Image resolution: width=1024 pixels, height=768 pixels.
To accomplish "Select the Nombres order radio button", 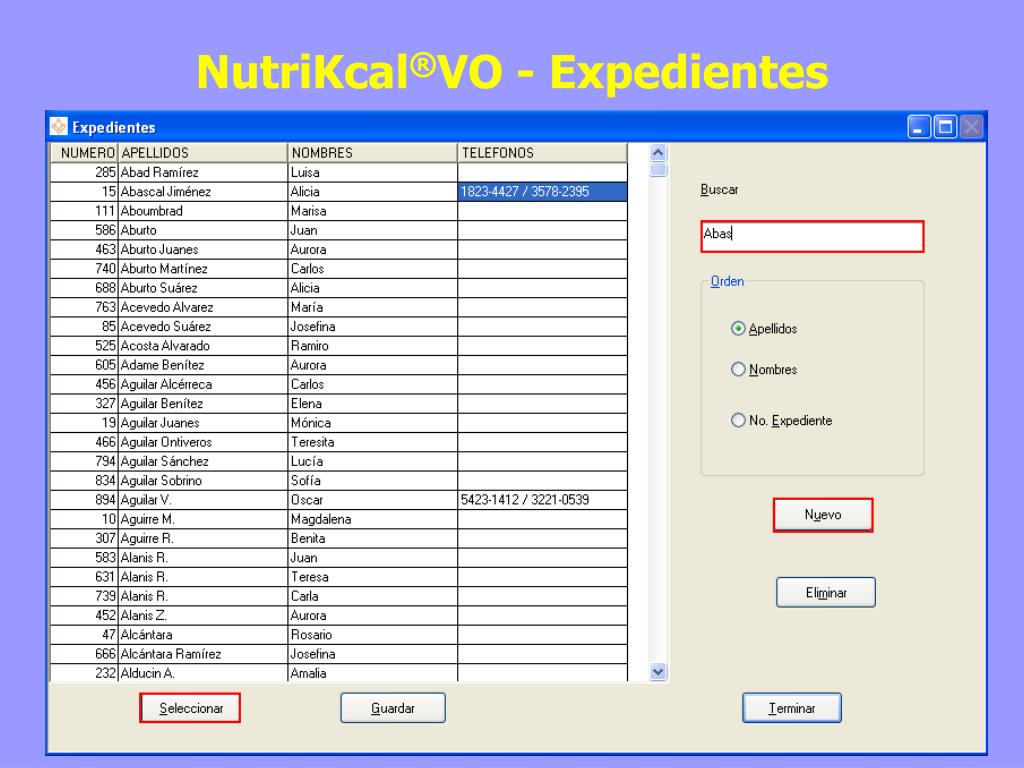I will 738,369.
